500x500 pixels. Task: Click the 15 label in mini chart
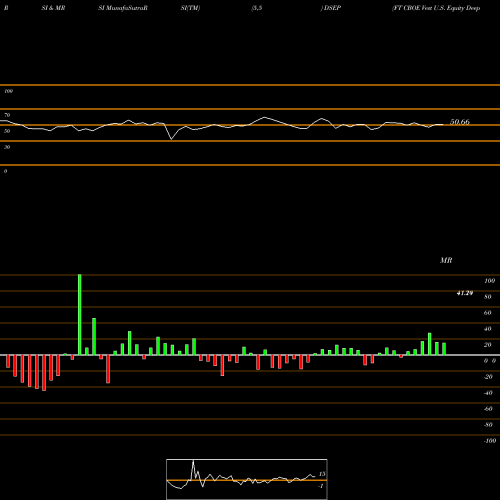coord(322,474)
